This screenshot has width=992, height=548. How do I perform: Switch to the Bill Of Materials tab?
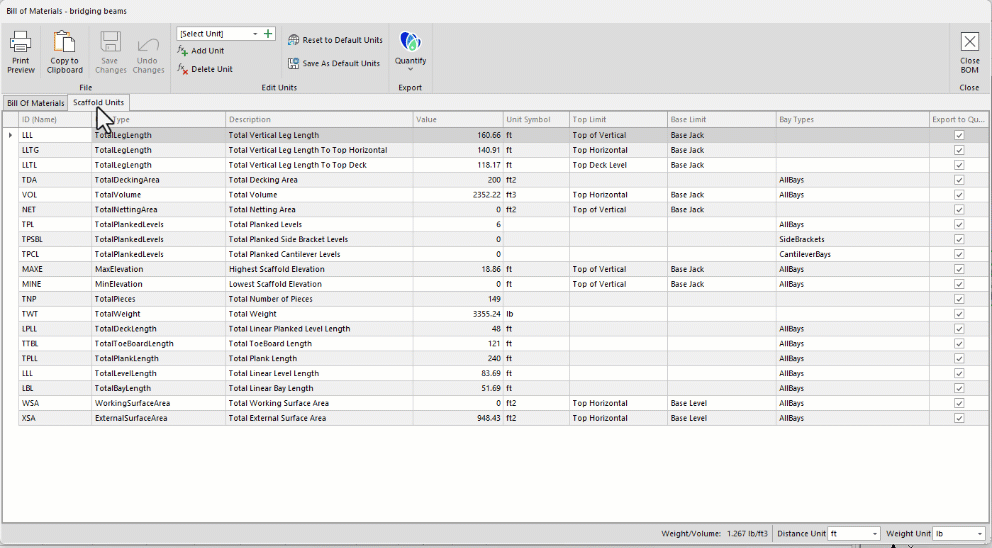[35, 103]
